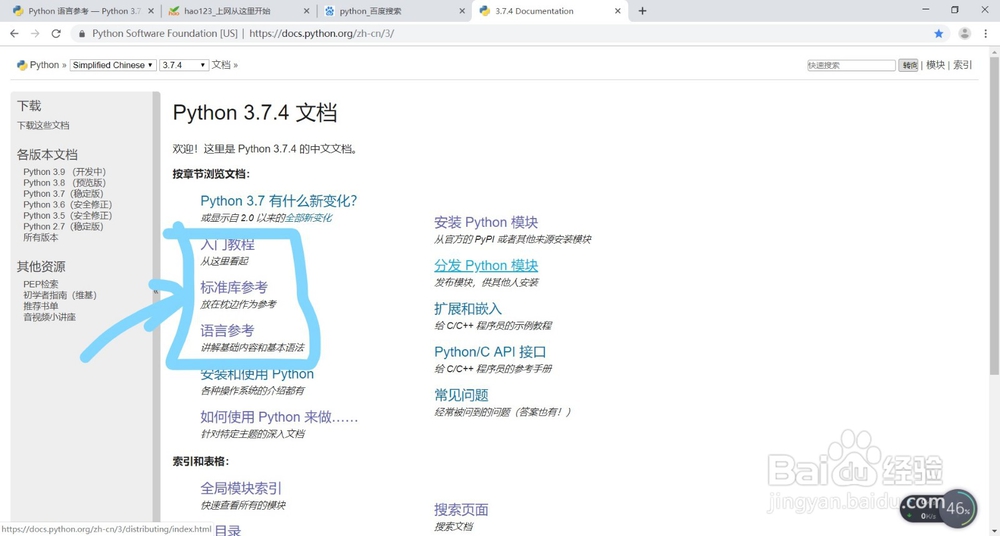Open the 3.7.4 version dropdown
1000x536 pixels.
pyautogui.click(x=184, y=65)
